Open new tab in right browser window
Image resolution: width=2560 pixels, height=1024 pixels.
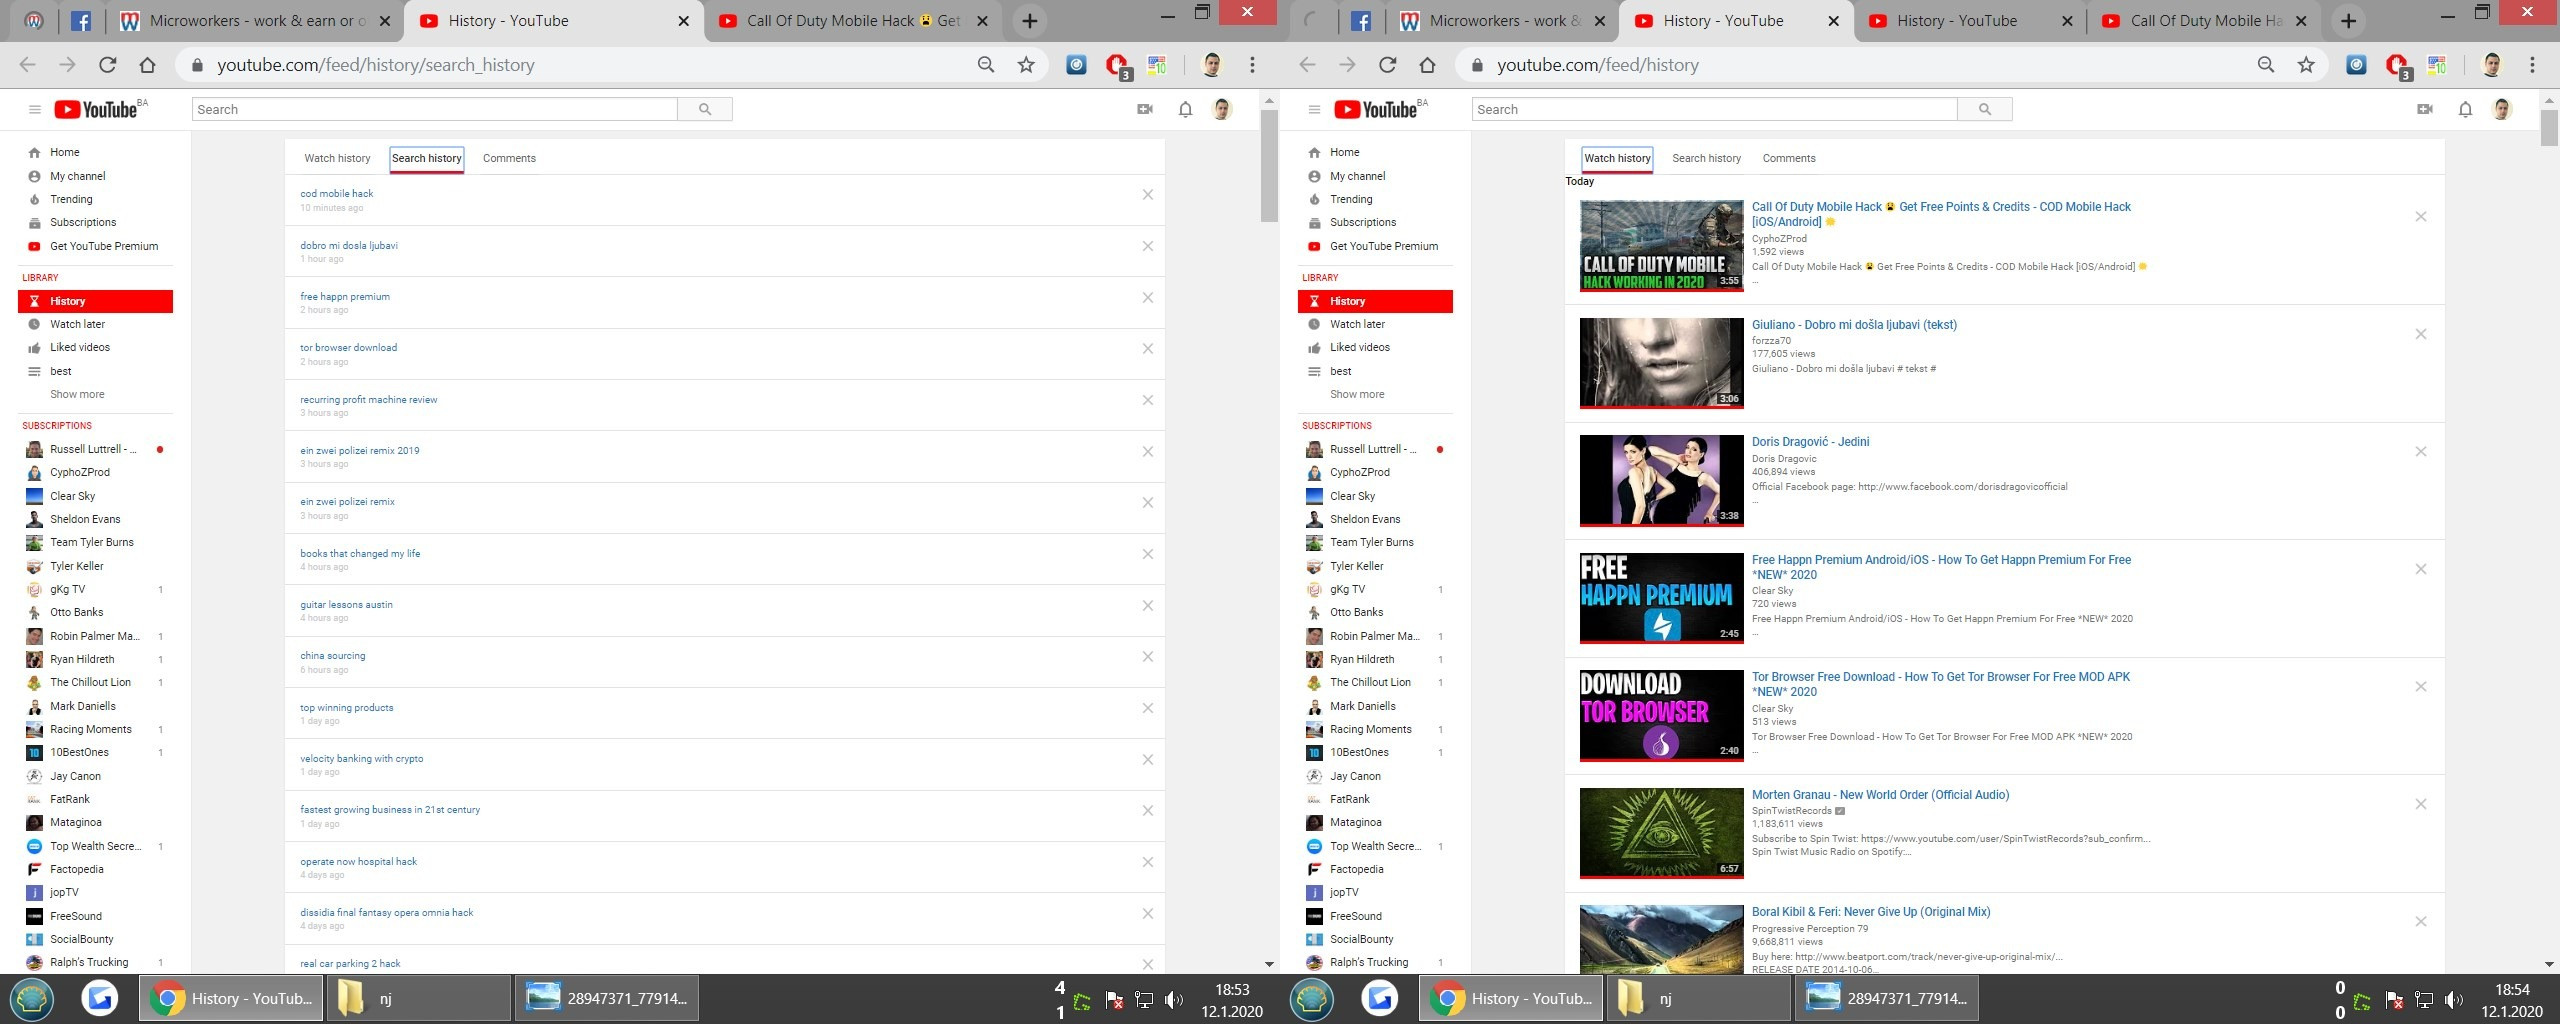pyautogui.click(x=2349, y=21)
